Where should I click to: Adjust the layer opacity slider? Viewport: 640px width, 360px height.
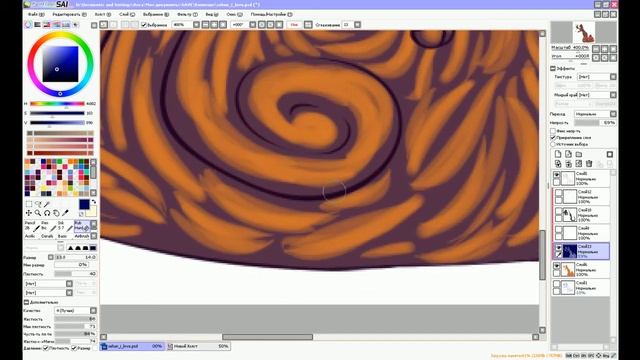(595, 123)
